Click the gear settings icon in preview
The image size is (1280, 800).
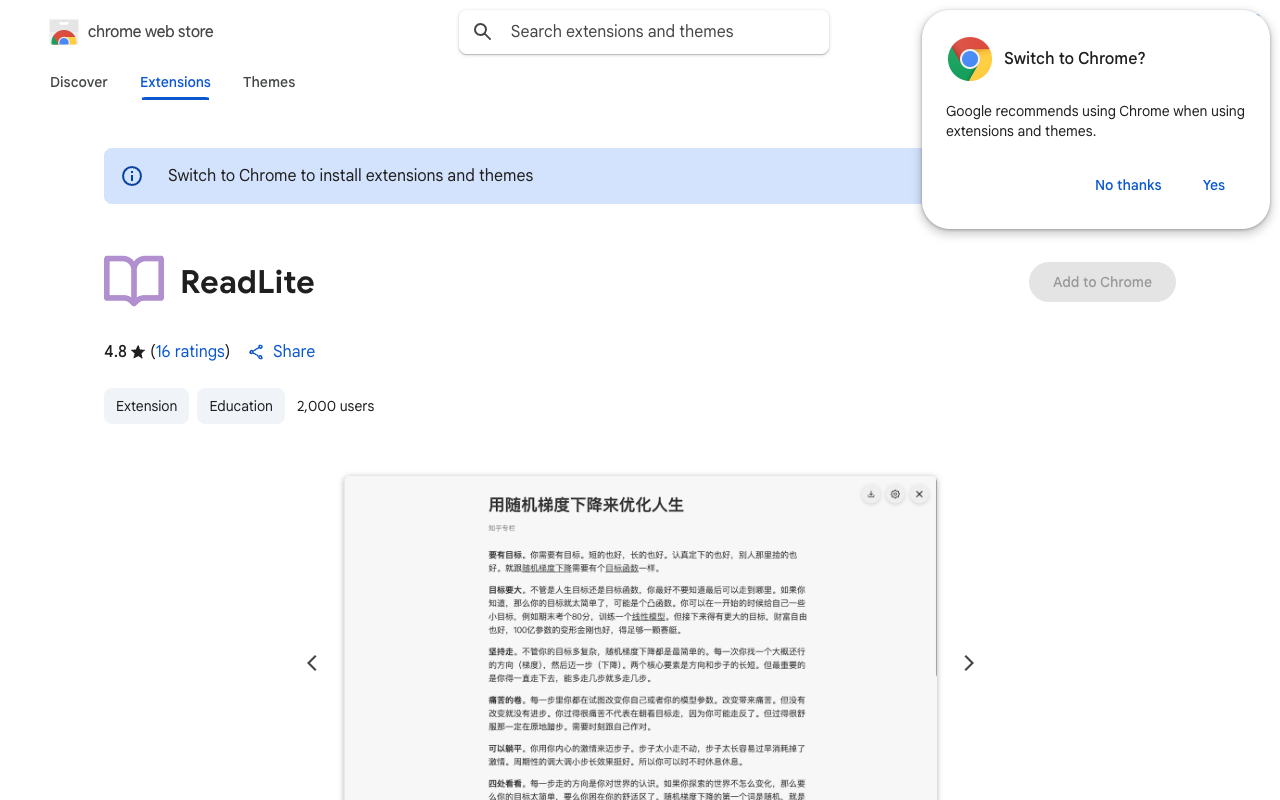coord(895,494)
